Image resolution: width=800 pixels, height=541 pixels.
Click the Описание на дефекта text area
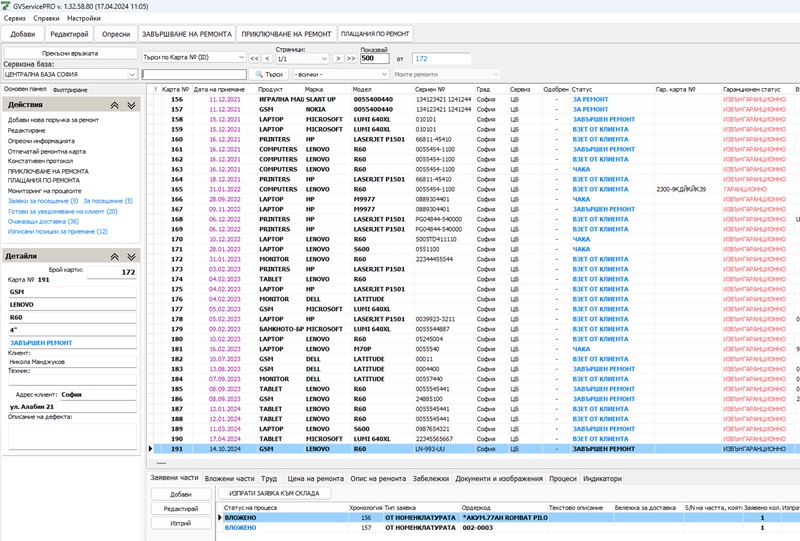(72, 436)
